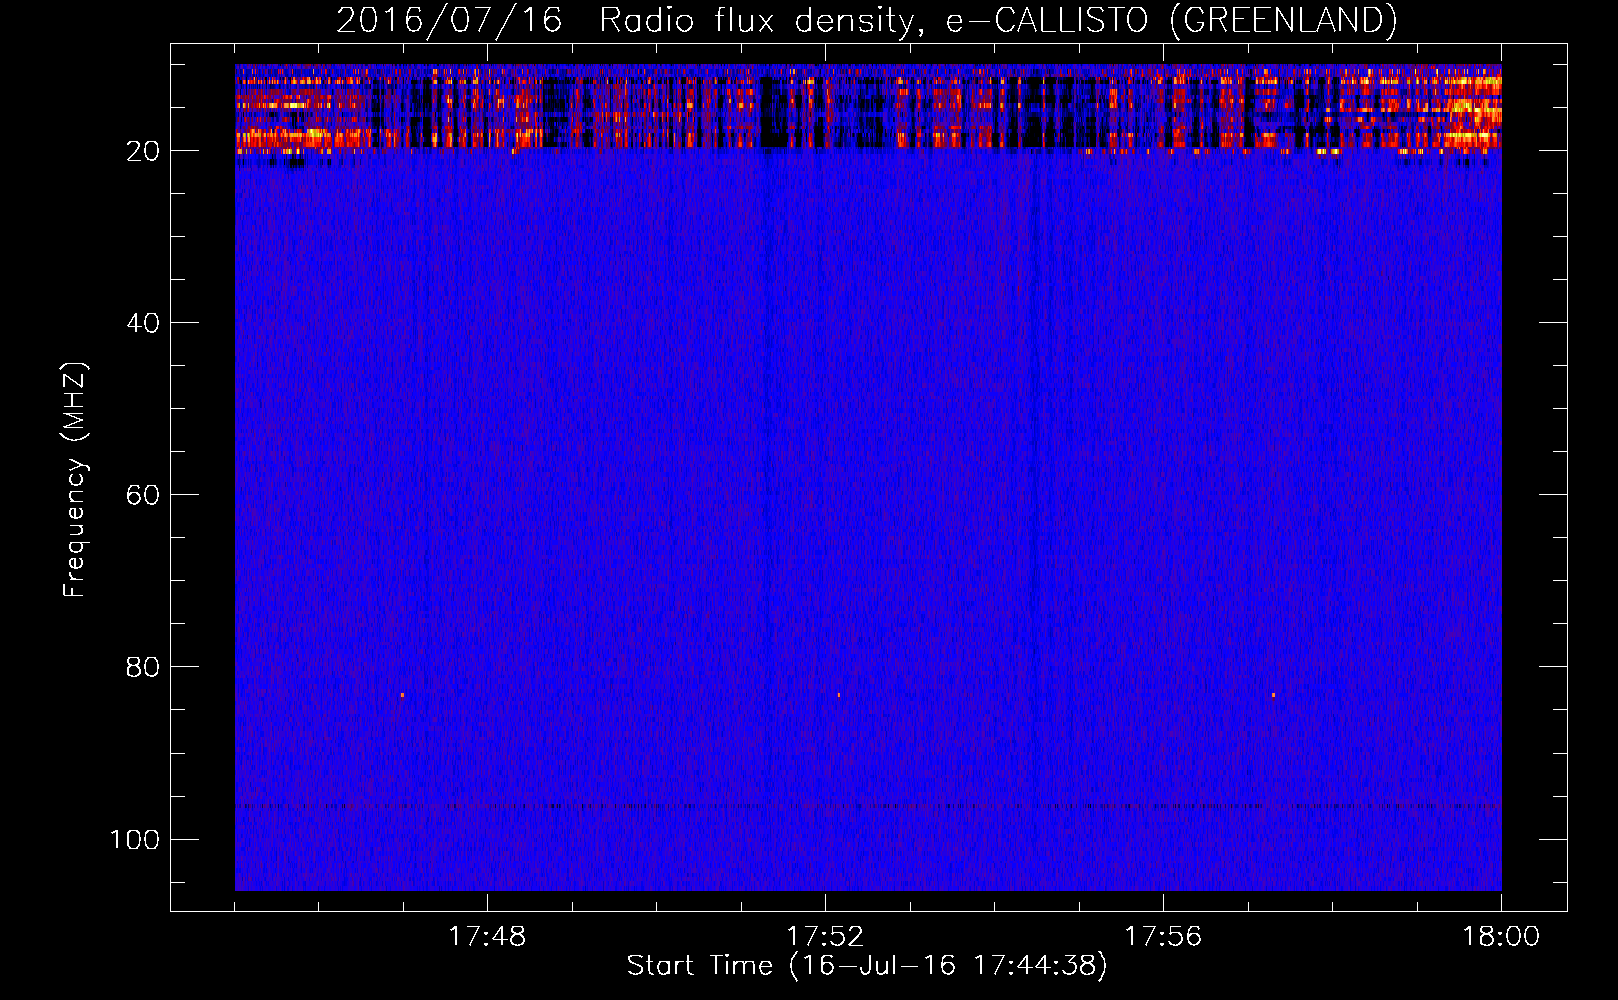This screenshot has height=1000, width=1618.
Task: Click the 17:48 time tick label
Action: [x=487, y=937]
